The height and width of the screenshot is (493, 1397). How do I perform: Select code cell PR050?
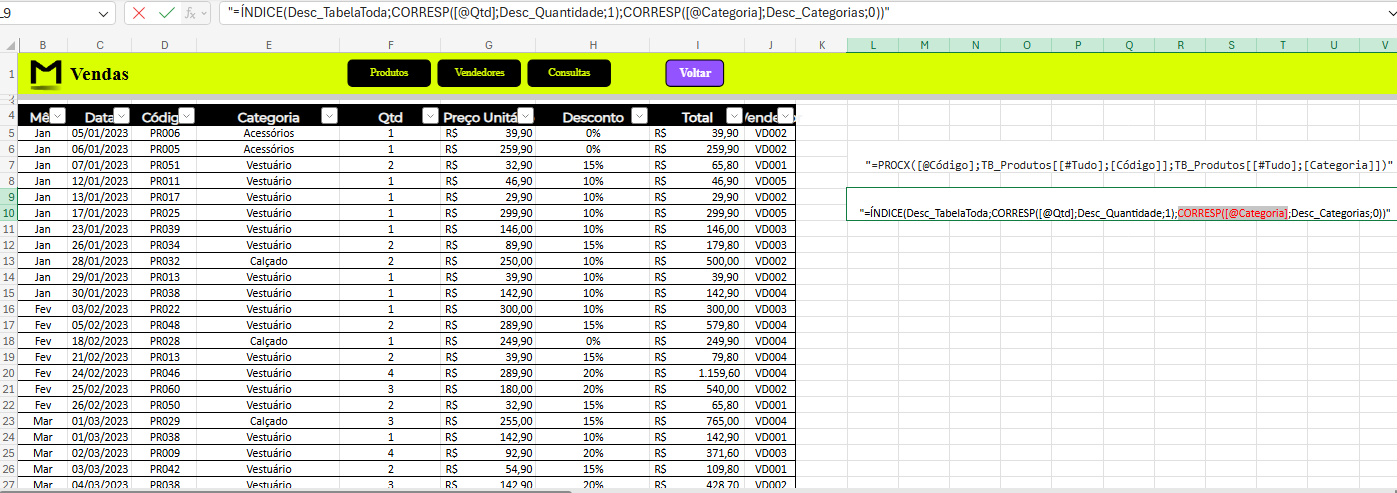pyautogui.click(x=164, y=405)
